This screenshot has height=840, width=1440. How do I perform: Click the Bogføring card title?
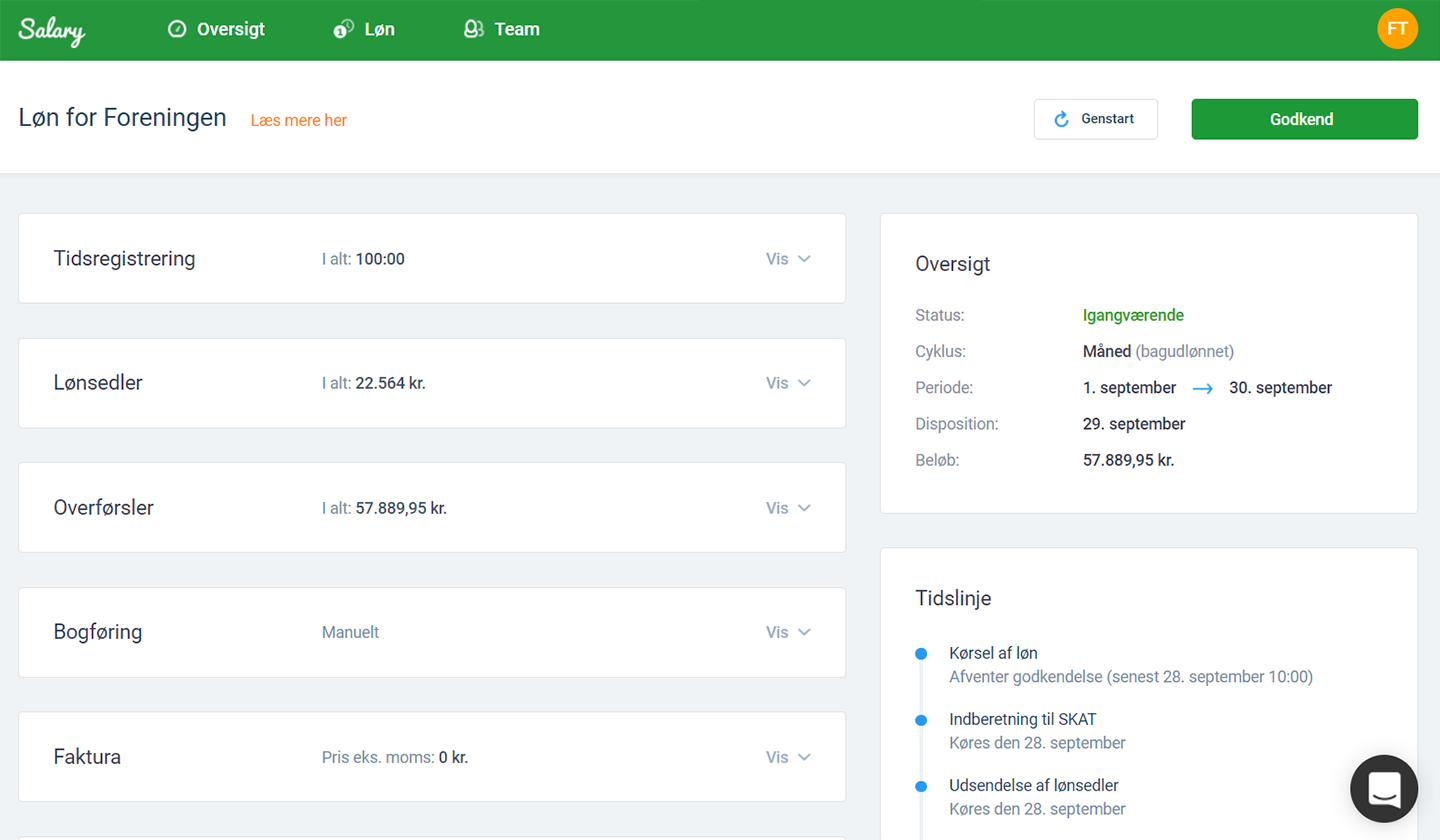point(98,632)
